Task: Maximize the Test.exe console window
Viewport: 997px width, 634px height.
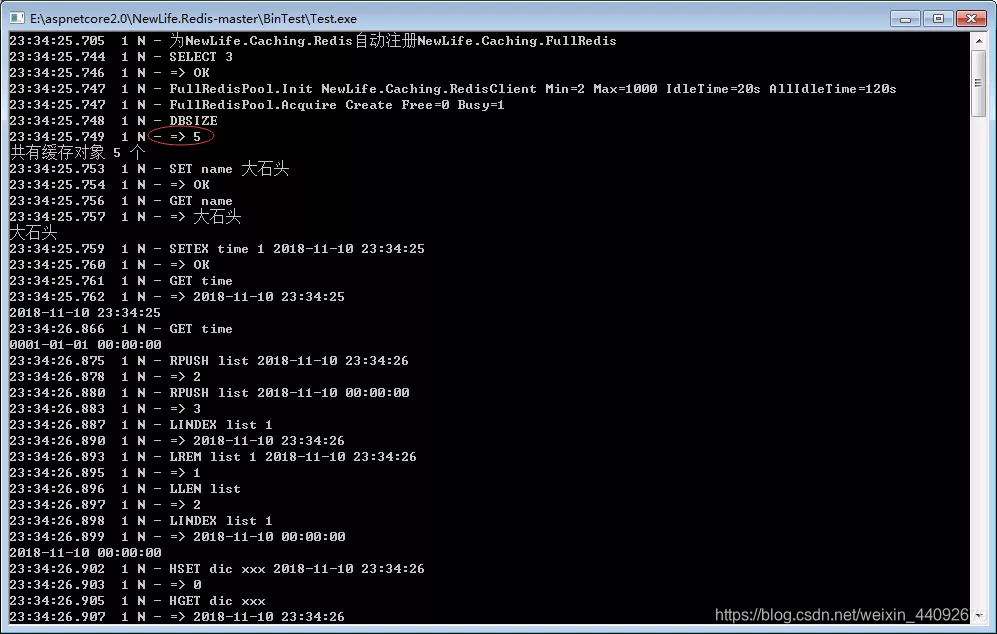Action: [x=939, y=18]
